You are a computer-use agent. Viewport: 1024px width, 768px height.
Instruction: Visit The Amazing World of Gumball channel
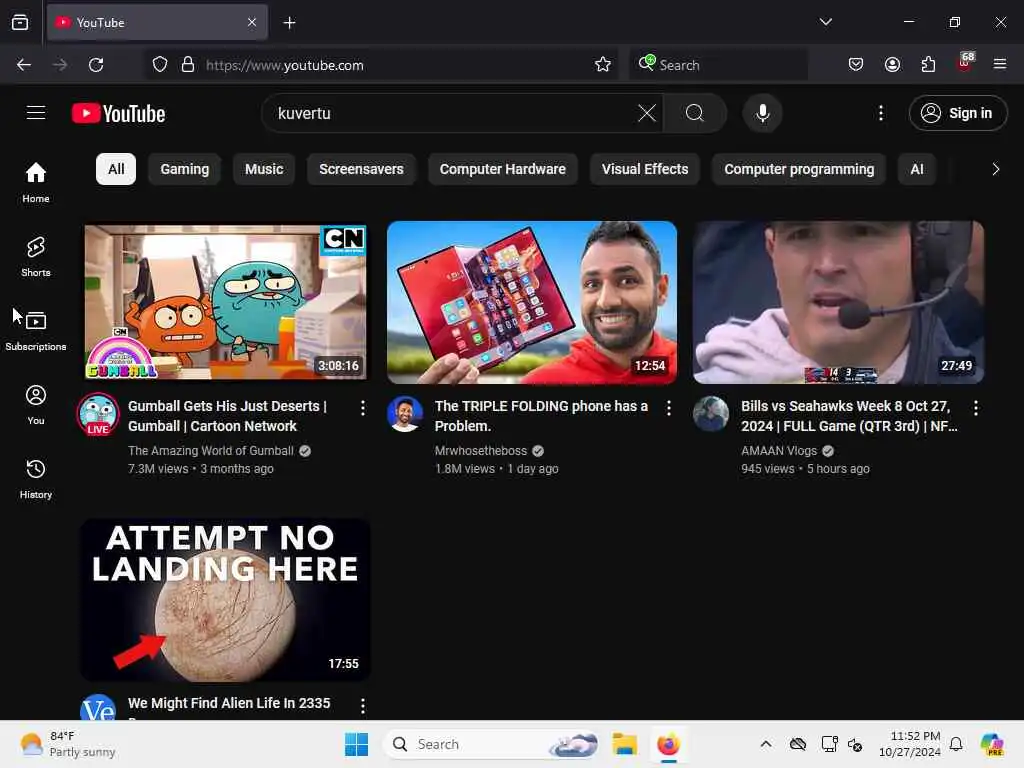(x=210, y=451)
